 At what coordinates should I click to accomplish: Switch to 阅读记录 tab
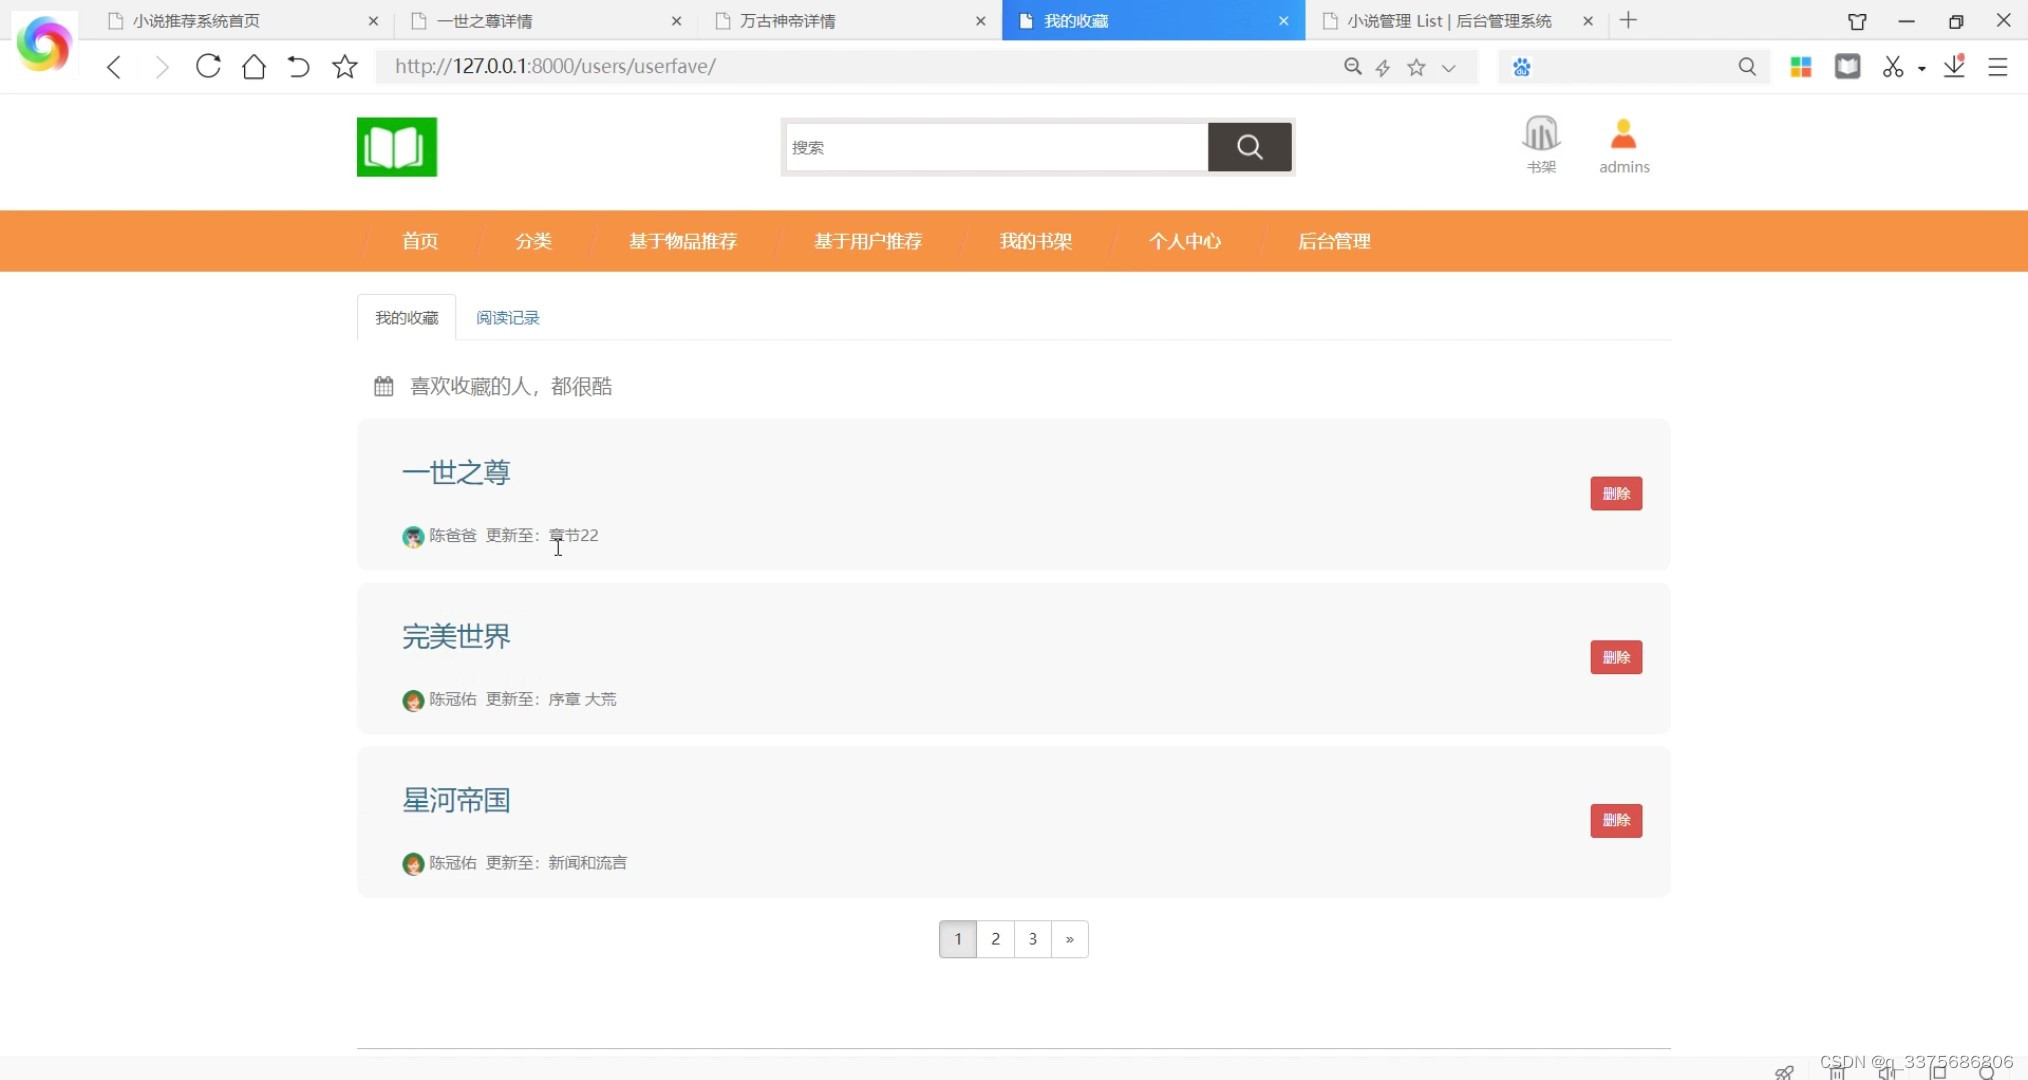(507, 318)
